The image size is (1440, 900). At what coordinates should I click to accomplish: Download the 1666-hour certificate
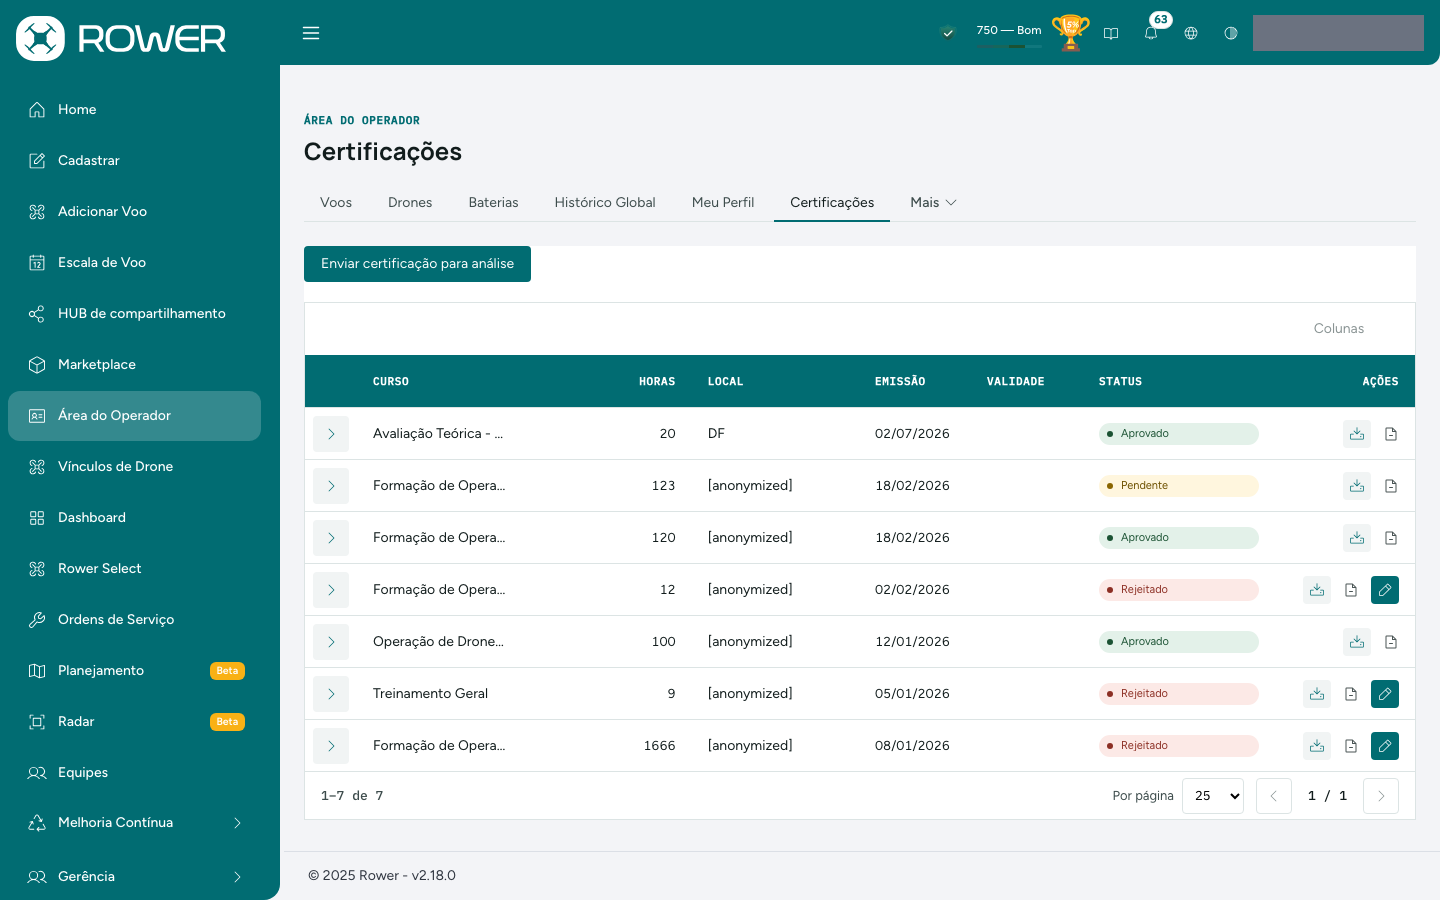(x=1317, y=746)
